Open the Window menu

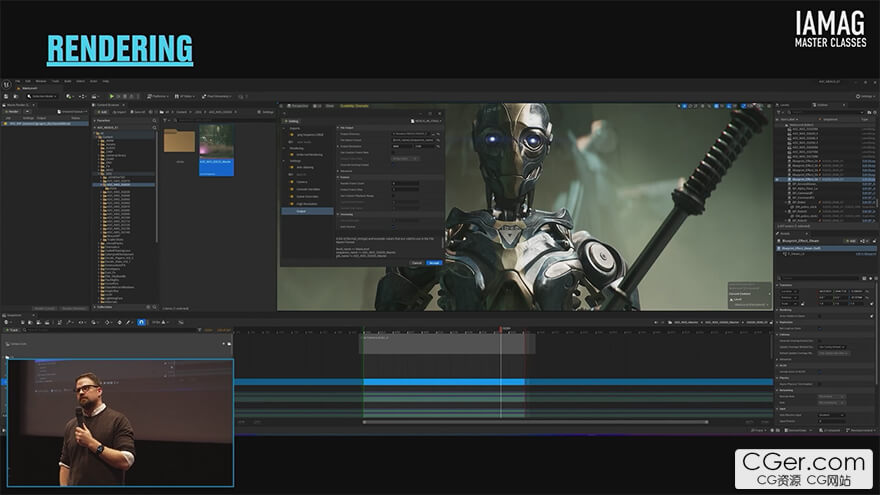[x=41, y=81]
